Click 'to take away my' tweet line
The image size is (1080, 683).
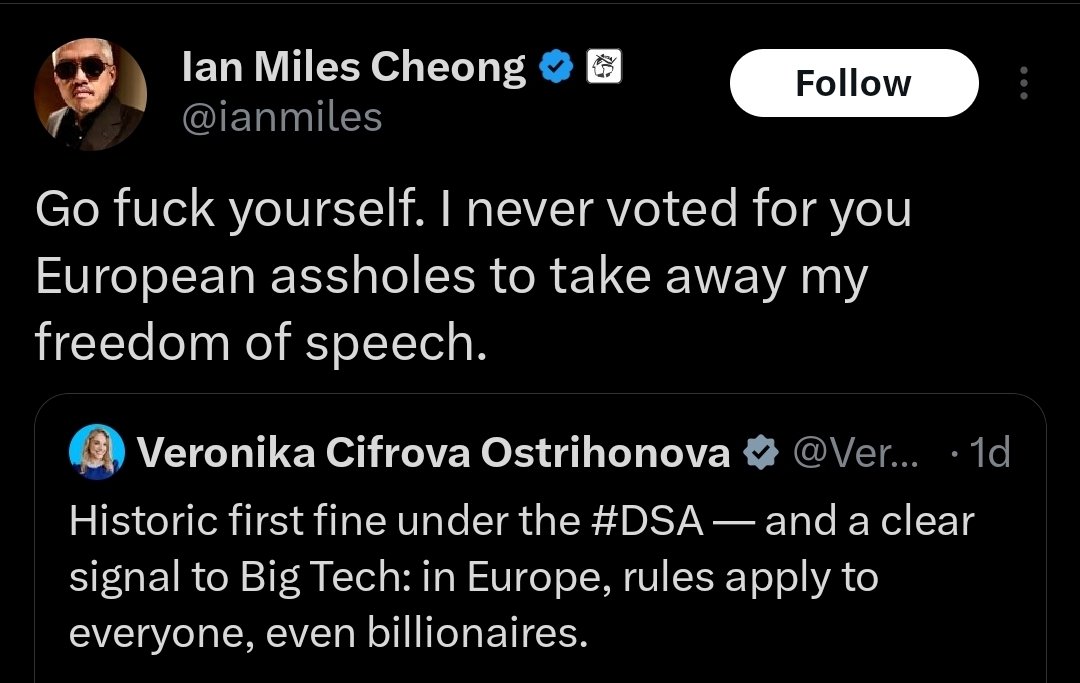click(x=678, y=276)
